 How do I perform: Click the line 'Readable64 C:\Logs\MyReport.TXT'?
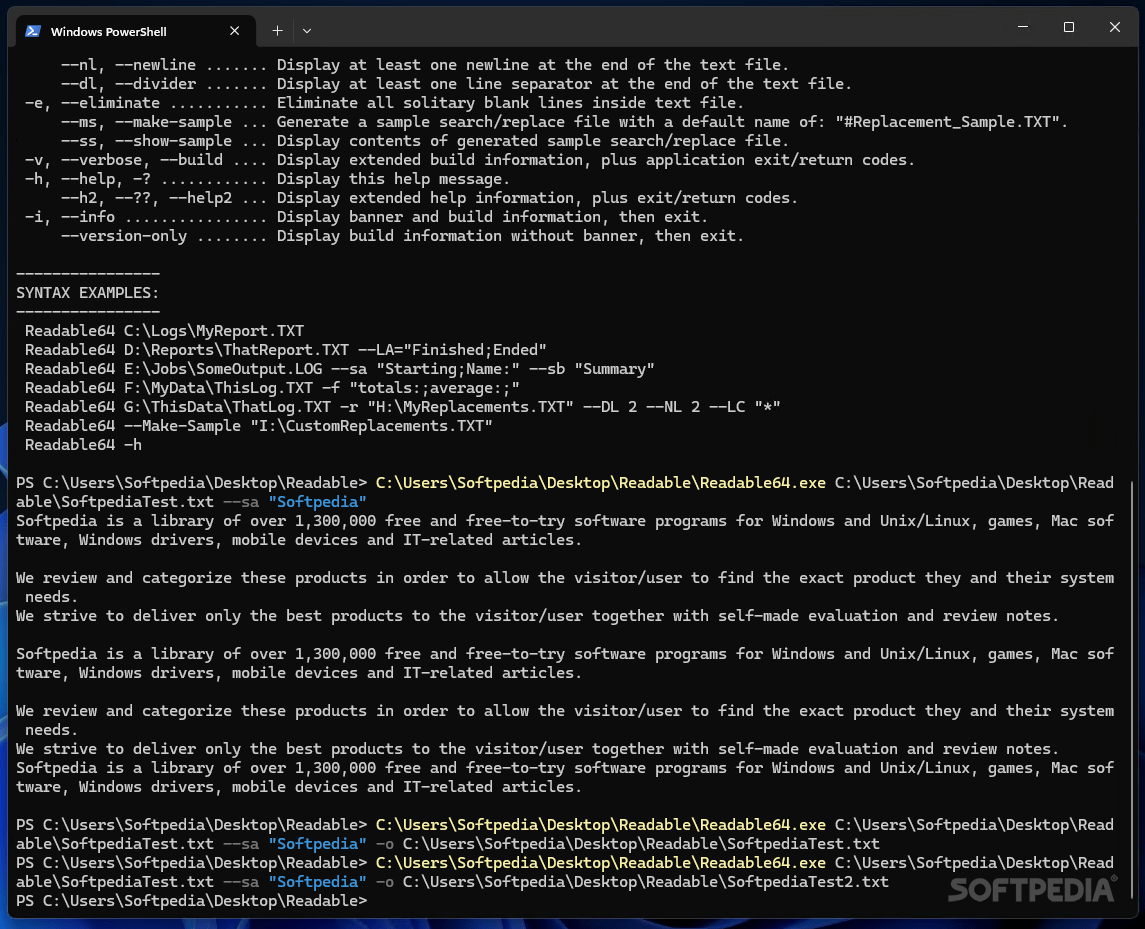[x=164, y=331]
